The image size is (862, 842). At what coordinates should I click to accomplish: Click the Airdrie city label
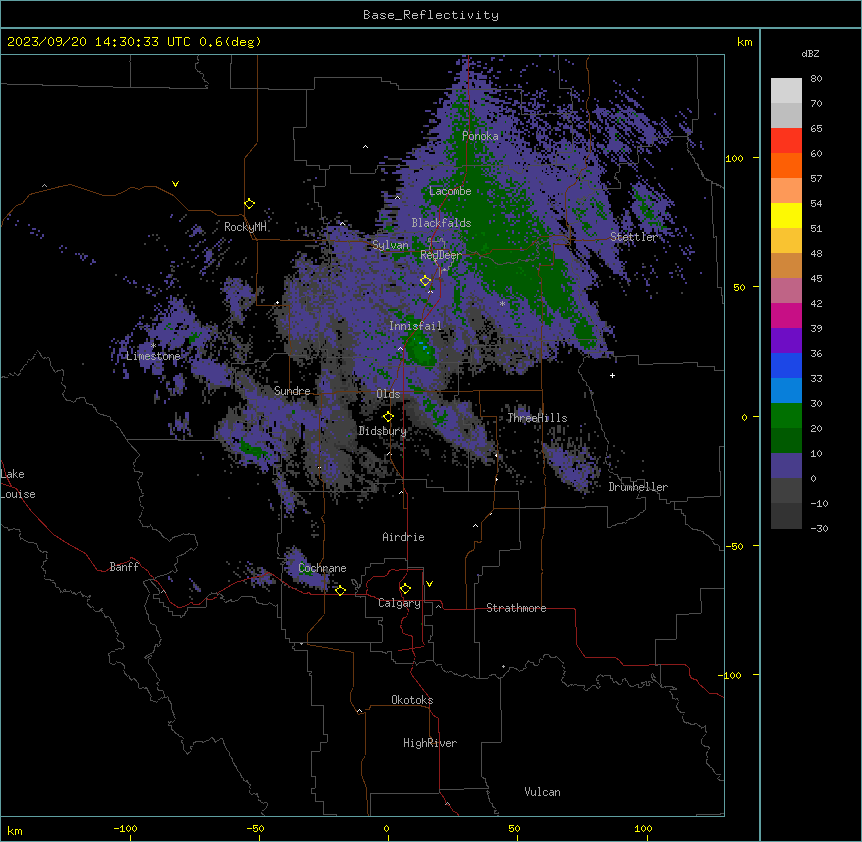(x=403, y=537)
